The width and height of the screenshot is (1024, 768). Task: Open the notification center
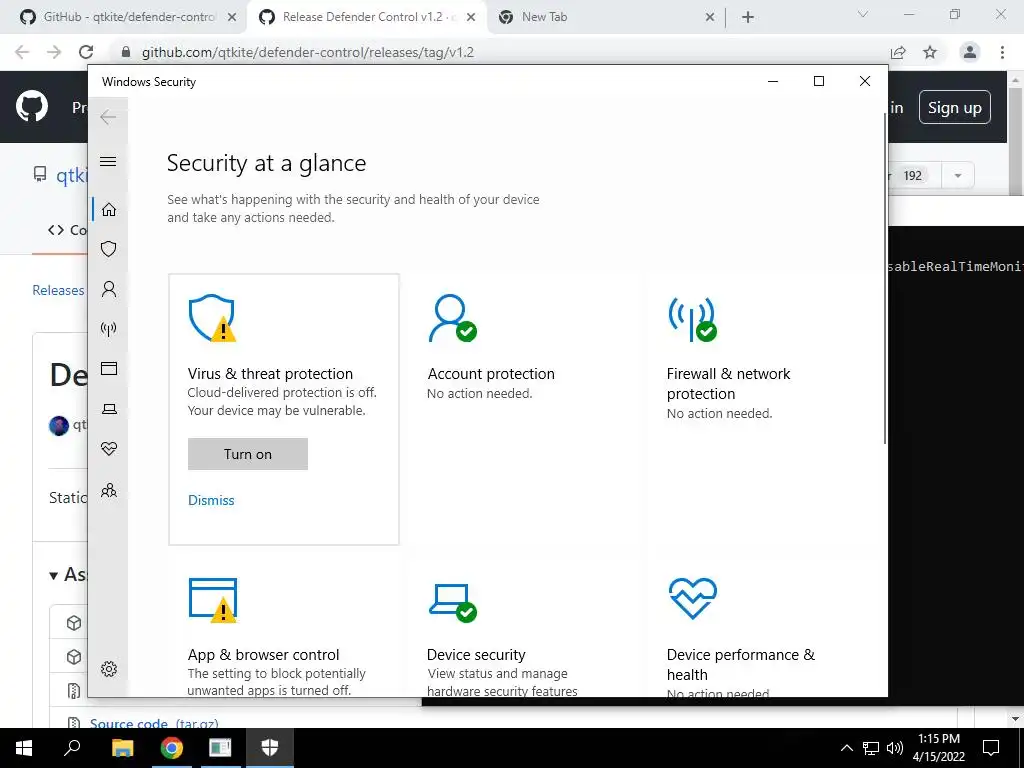pyautogui.click(x=991, y=748)
